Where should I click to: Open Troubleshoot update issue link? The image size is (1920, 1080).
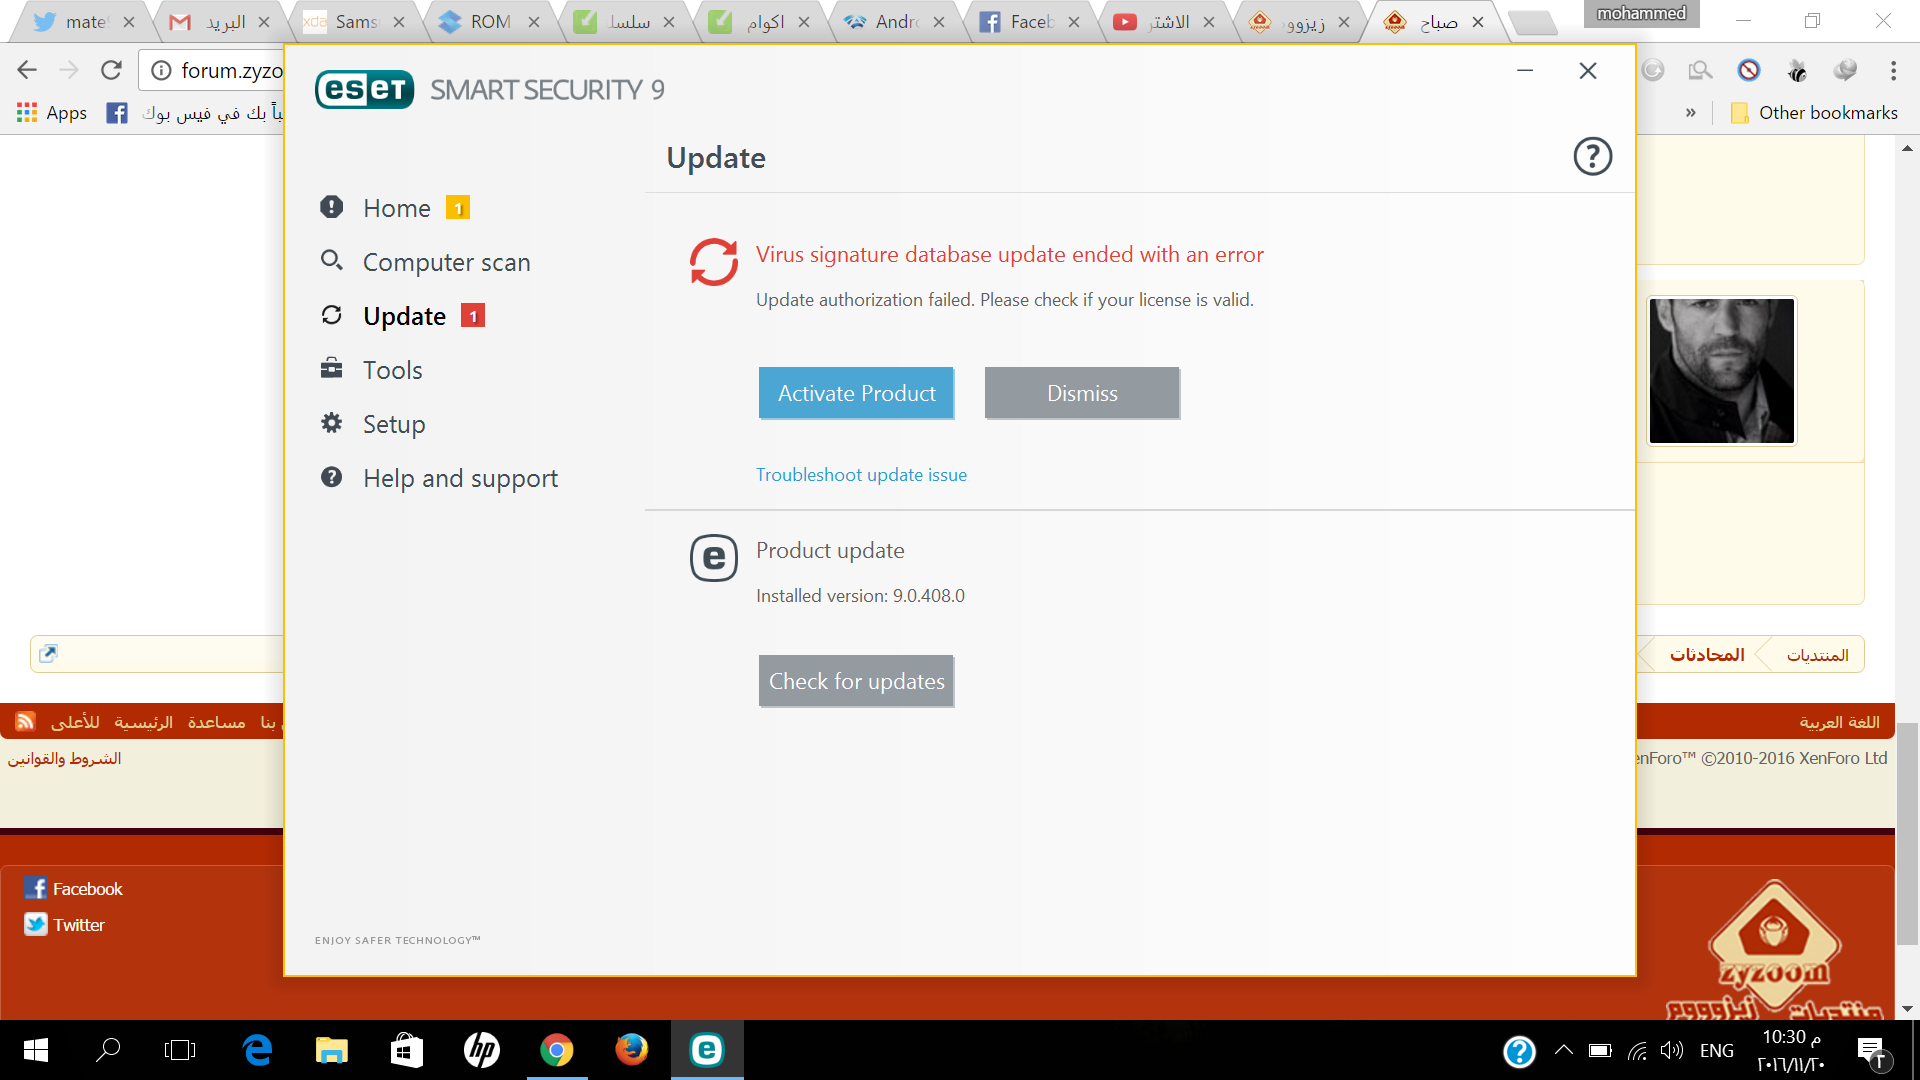tap(861, 475)
